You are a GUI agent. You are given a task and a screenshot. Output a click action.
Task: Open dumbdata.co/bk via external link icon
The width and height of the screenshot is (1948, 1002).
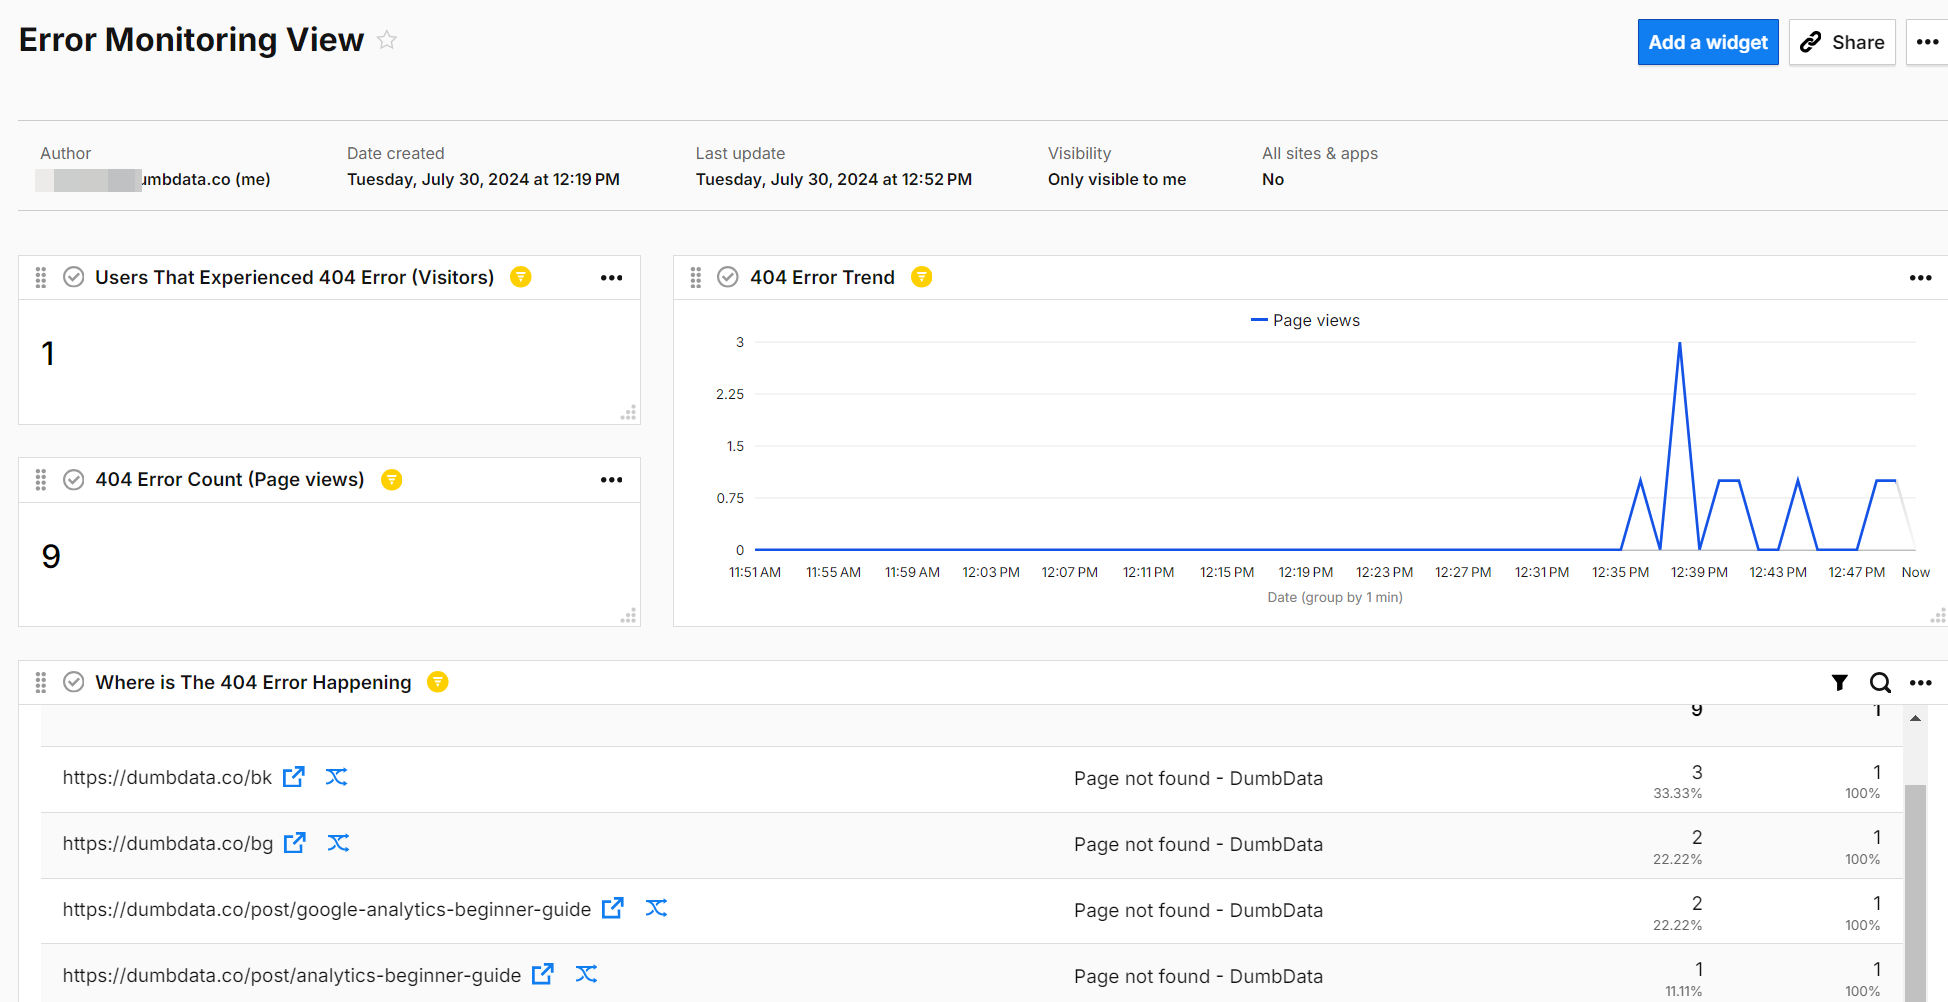tap(294, 776)
